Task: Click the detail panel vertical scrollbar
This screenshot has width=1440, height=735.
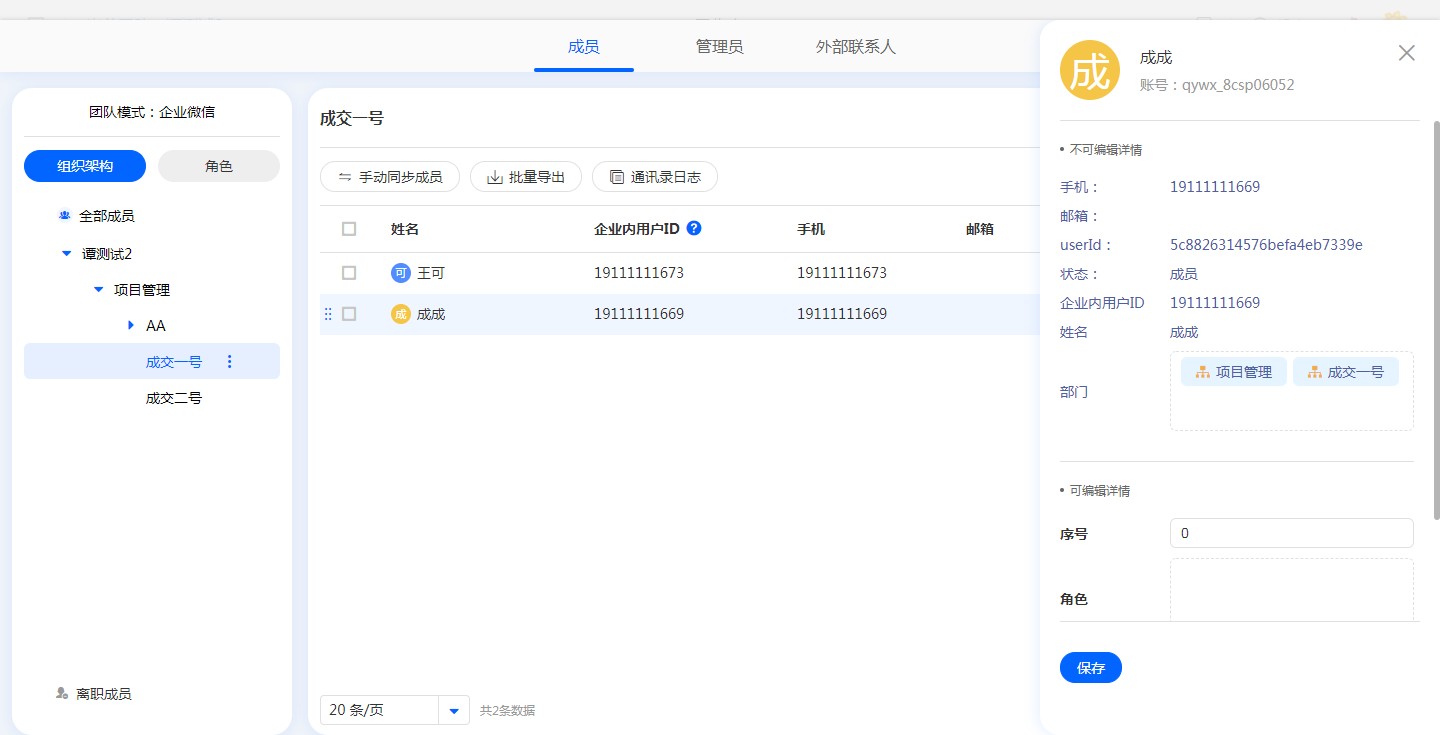Action: point(1436,320)
